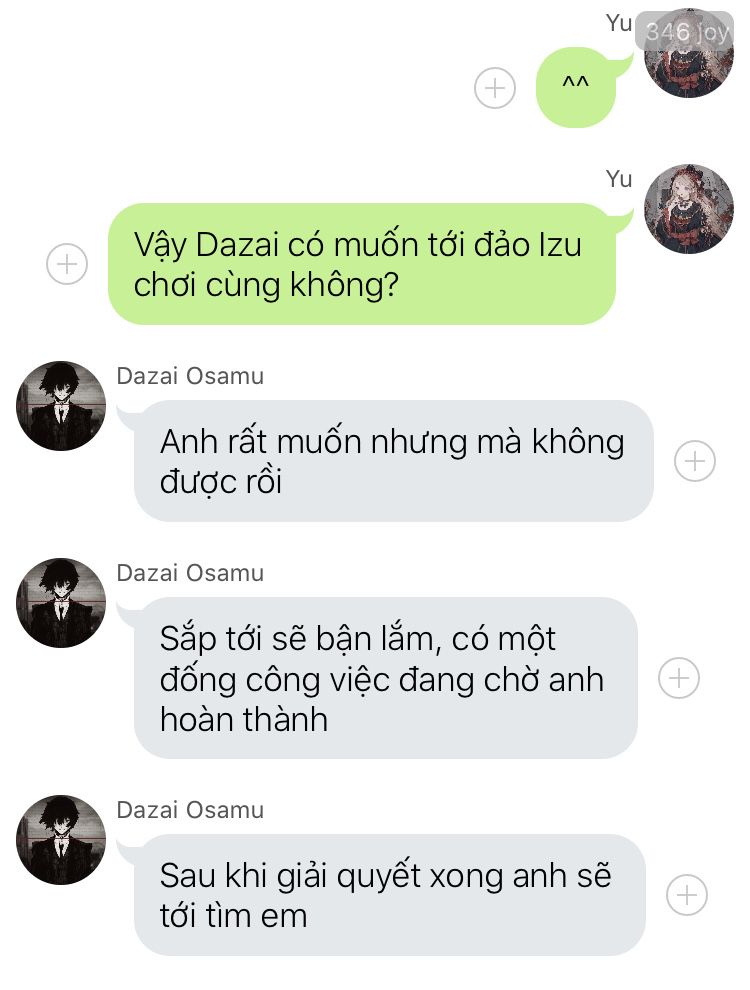The image size is (750, 990).
Task: Open Yu's avatar beside the "^^" message
Action: 689,53
